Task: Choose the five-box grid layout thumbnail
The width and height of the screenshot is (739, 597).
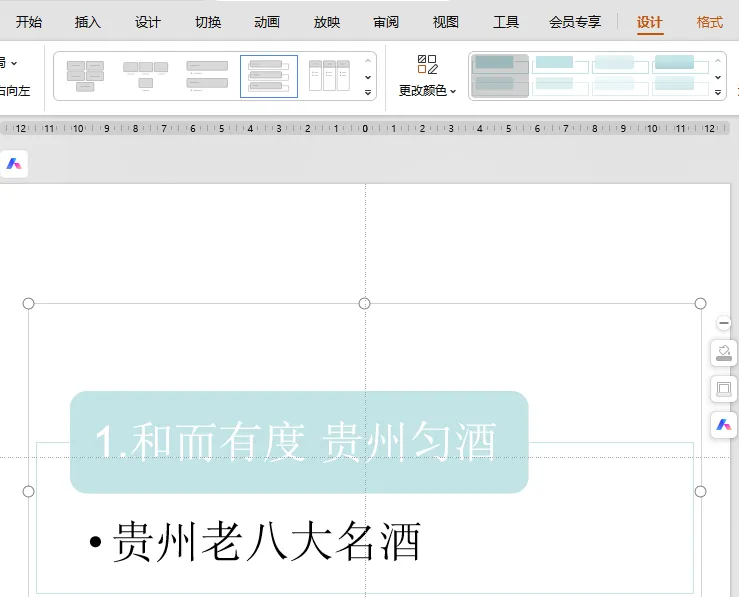Action: tap(85, 76)
